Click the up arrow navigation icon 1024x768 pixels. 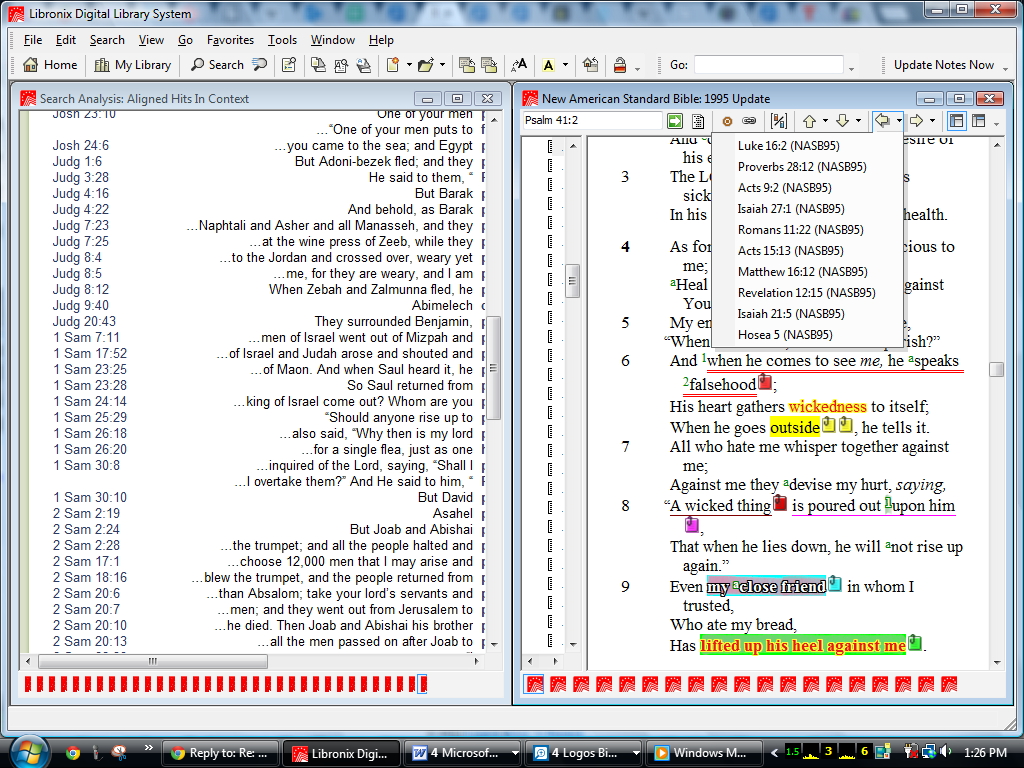[x=809, y=121]
